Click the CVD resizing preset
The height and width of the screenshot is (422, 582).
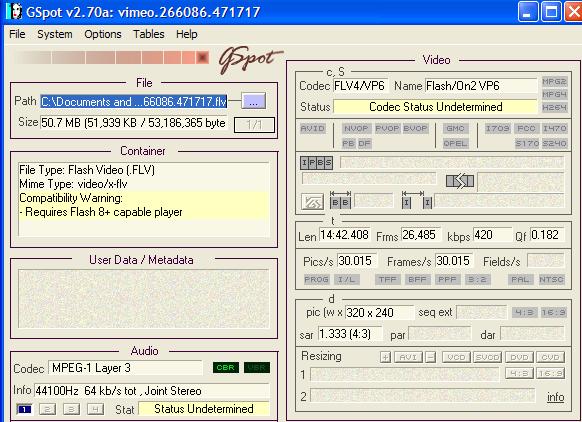[550, 357]
